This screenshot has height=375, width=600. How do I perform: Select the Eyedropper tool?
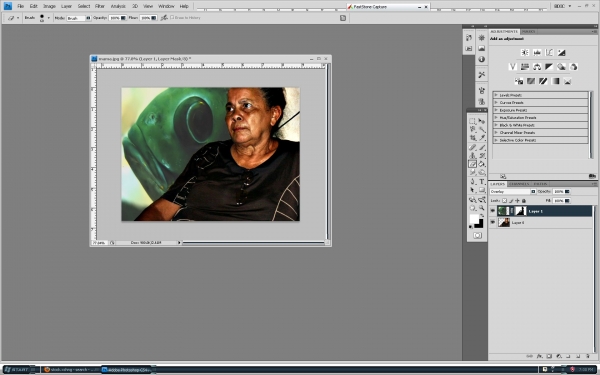pyautogui.click(x=482, y=138)
